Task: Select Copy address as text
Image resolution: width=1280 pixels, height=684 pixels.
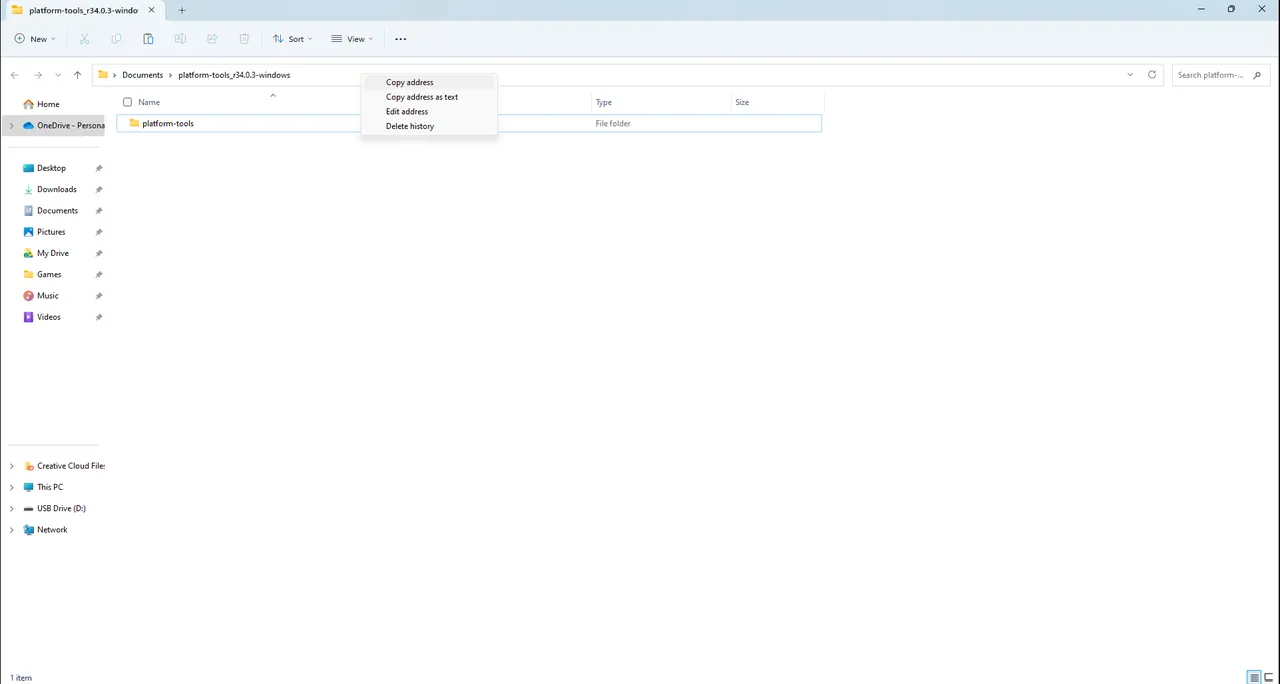Action: (x=422, y=97)
